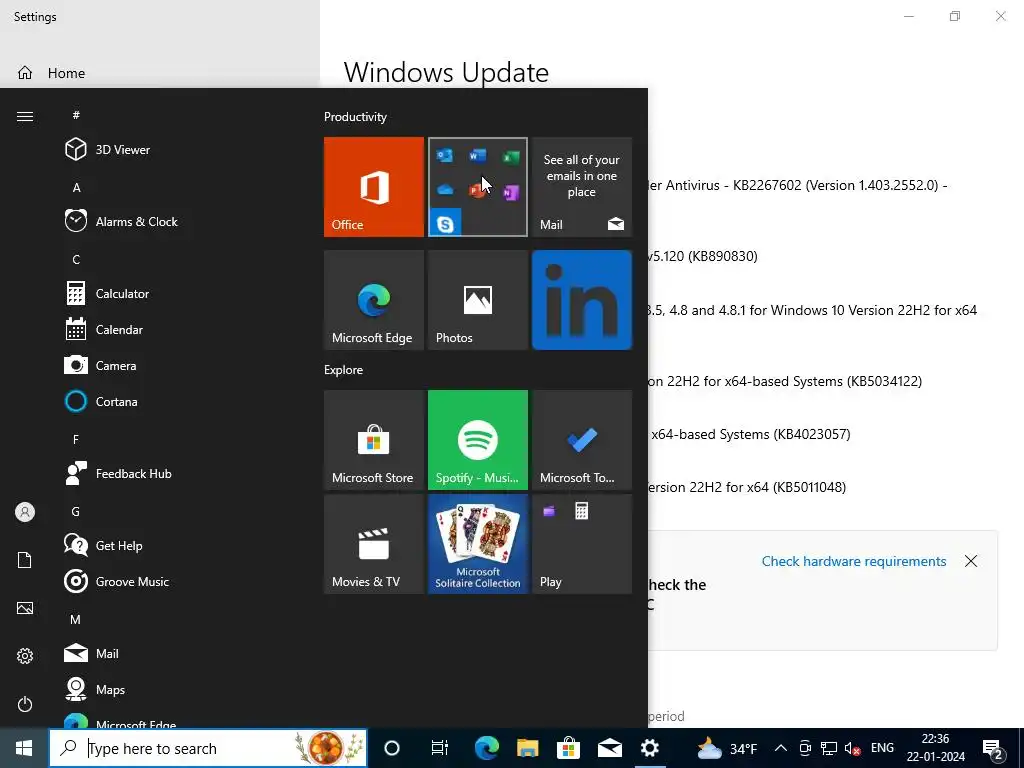Open Cortana circle on the taskbar

point(392,748)
